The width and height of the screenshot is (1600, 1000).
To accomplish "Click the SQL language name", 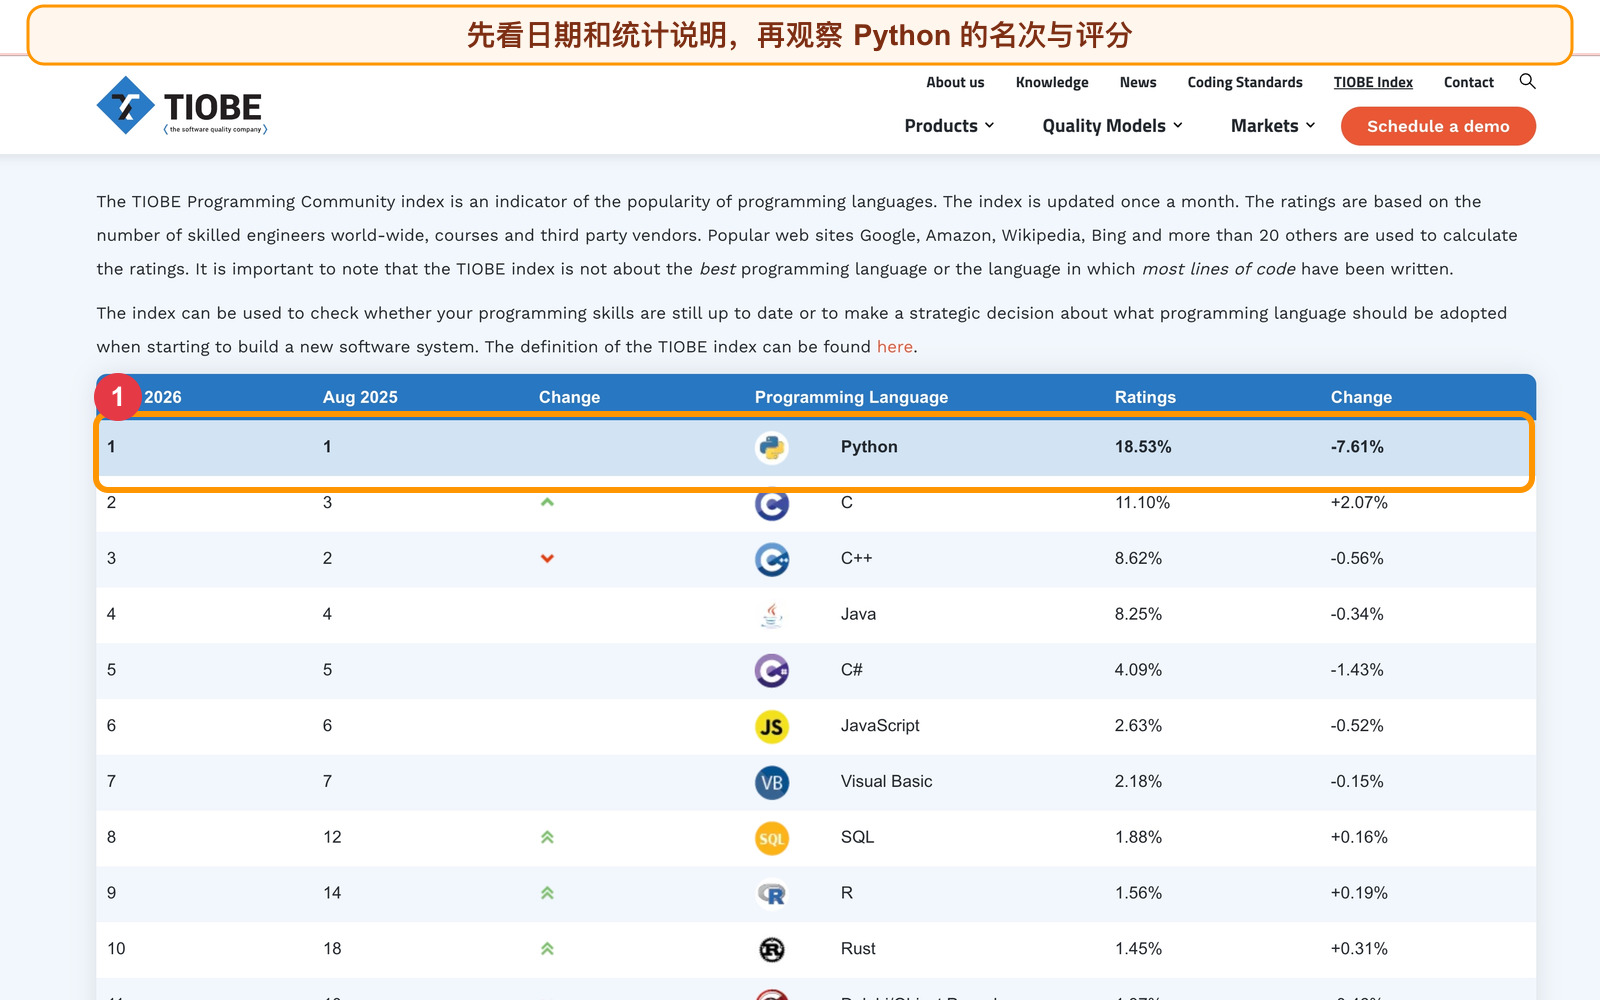I will [857, 837].
